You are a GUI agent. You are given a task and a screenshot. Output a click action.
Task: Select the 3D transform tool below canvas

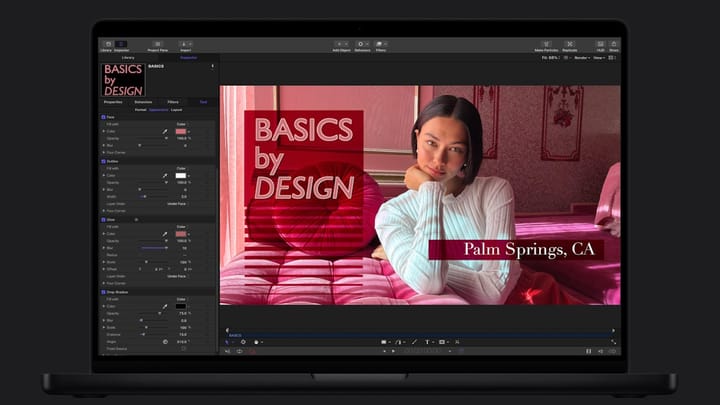point(243,342)
